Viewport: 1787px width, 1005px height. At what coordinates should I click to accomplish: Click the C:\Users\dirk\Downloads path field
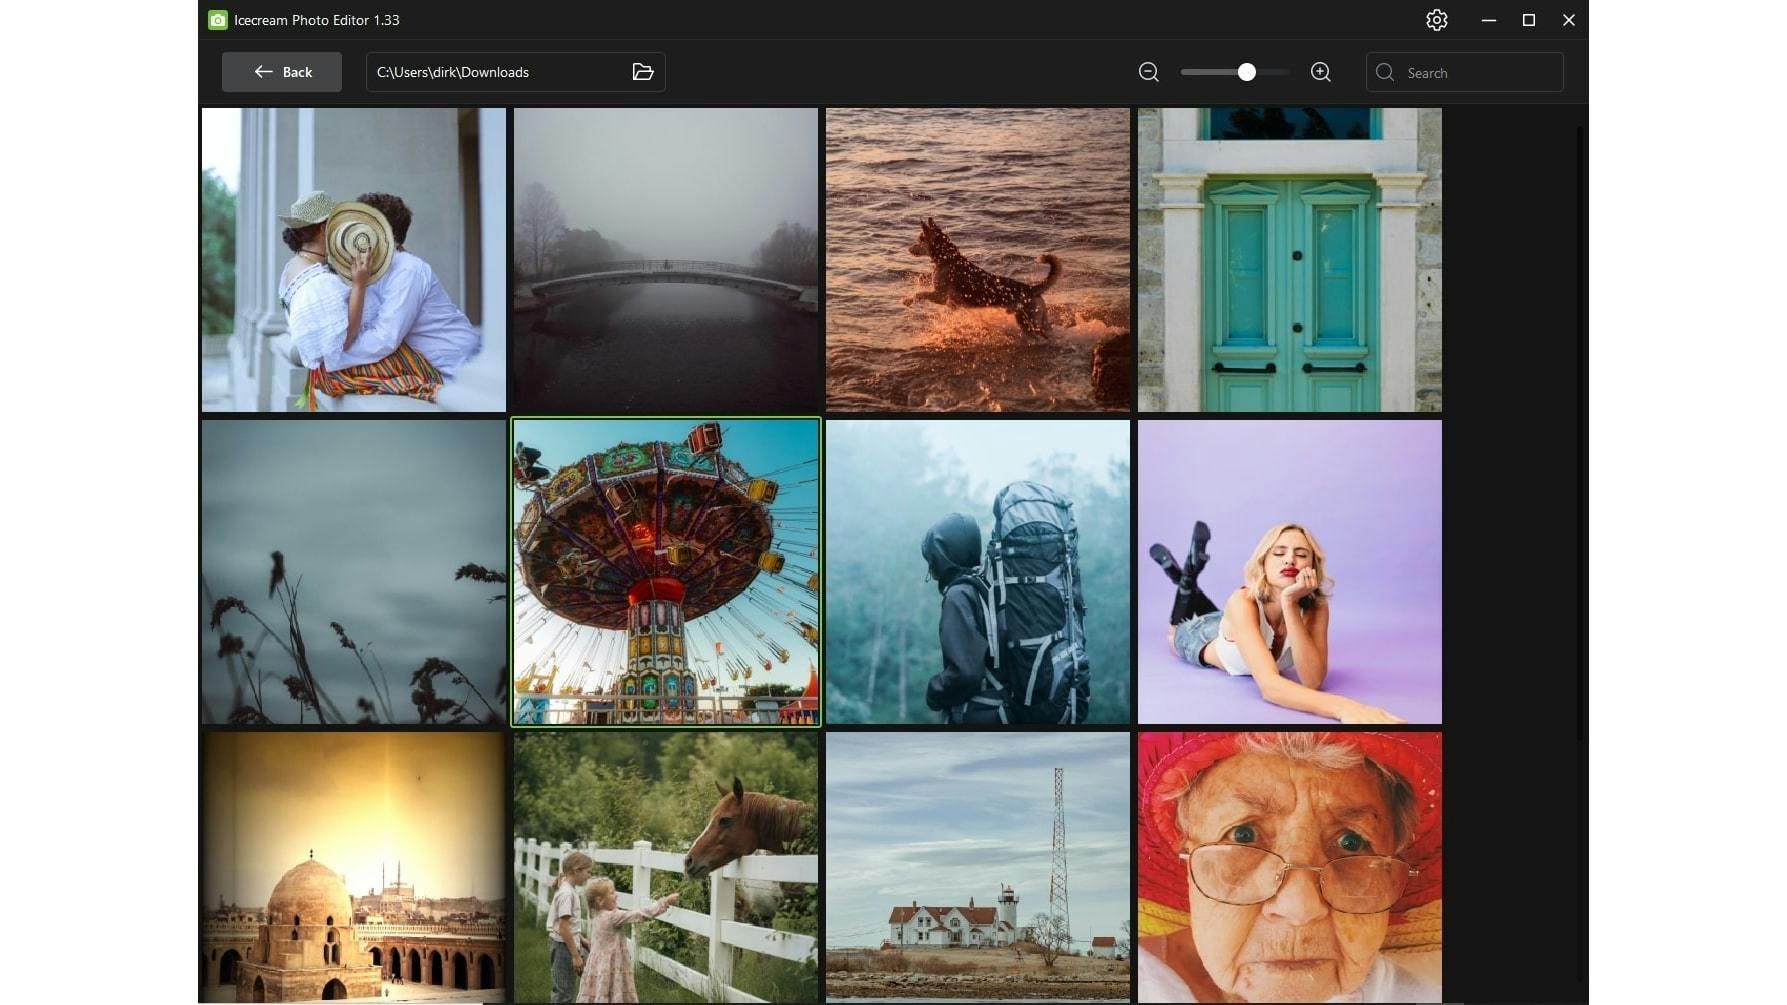[x=516, y=72]
